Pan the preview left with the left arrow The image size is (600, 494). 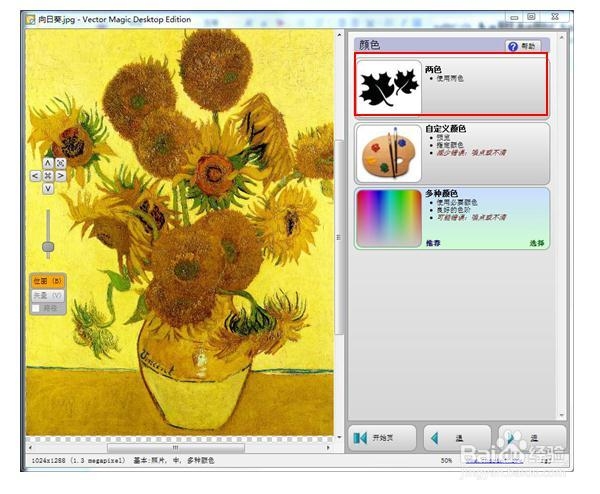pyautogui.click(x=35, y=176)
